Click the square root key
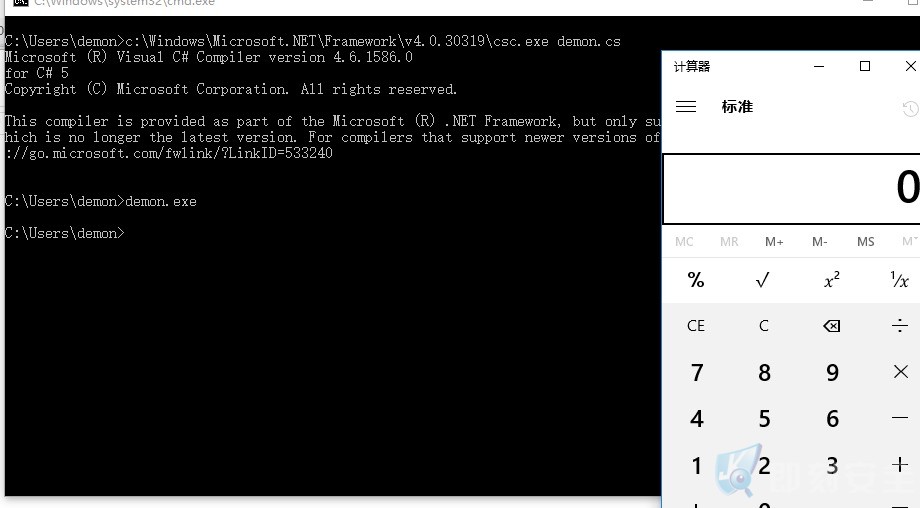Image resolution: width=920 pixels, height=508 pixels. click(763, 280)
